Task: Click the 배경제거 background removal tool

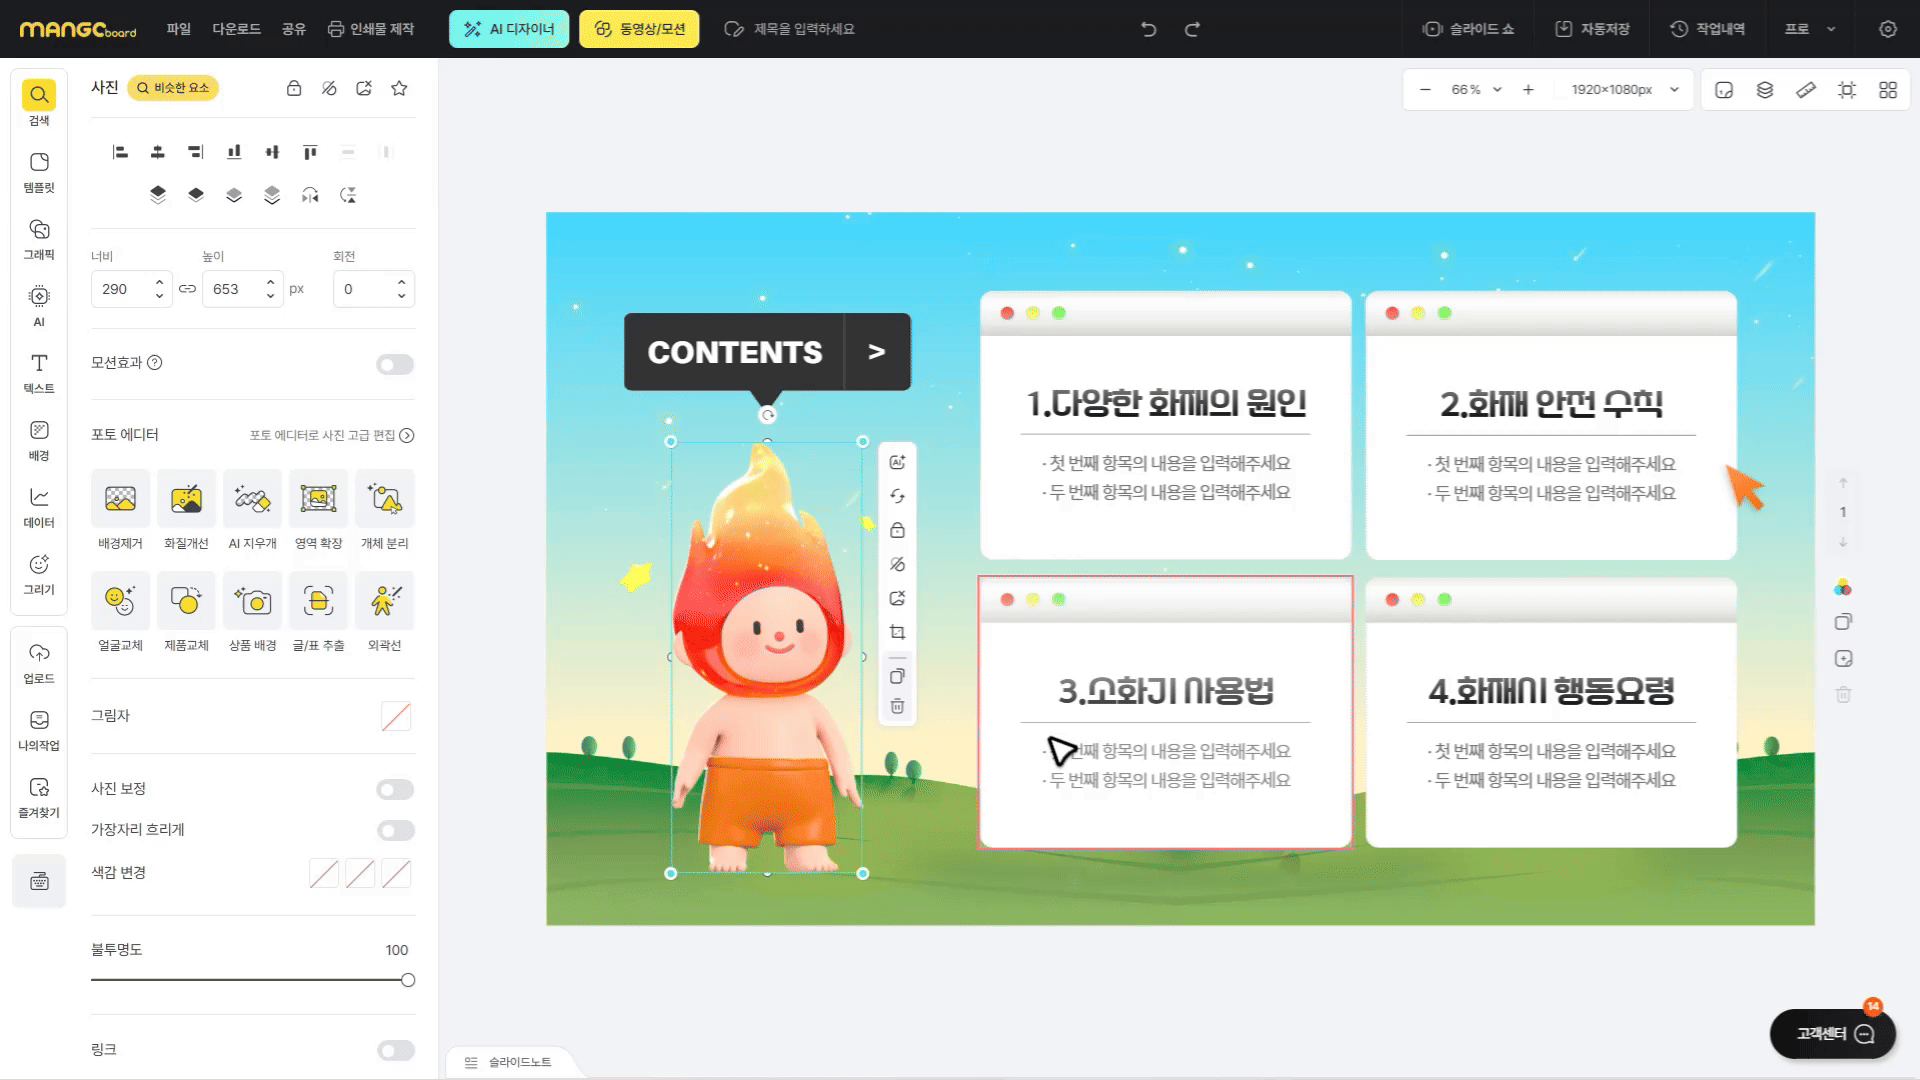Action: 120,499
